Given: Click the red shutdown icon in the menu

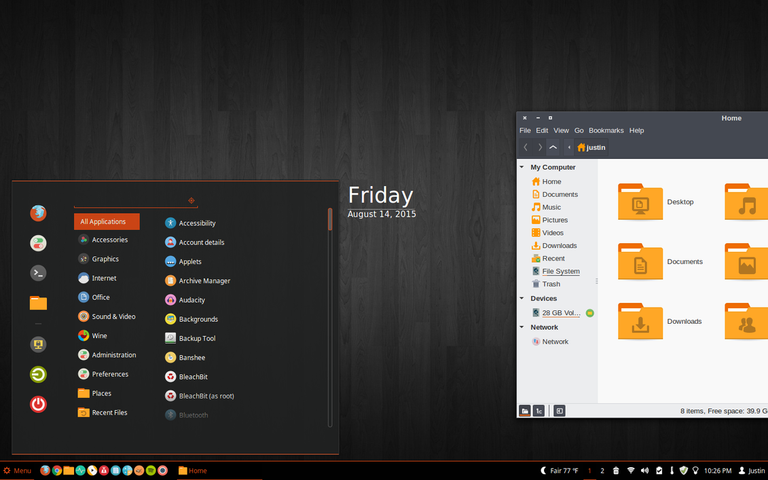Looking at the screenshot, I should pos(38,404).
